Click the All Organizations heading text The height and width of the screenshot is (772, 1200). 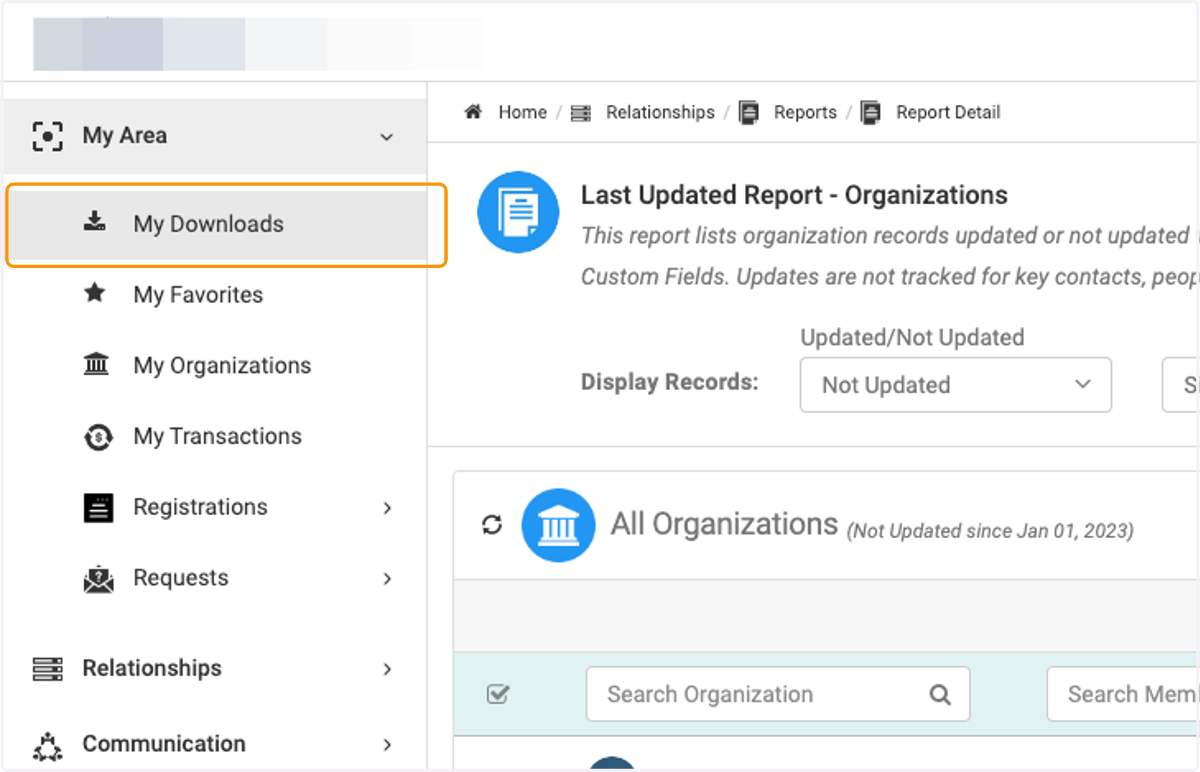(724, 524)
